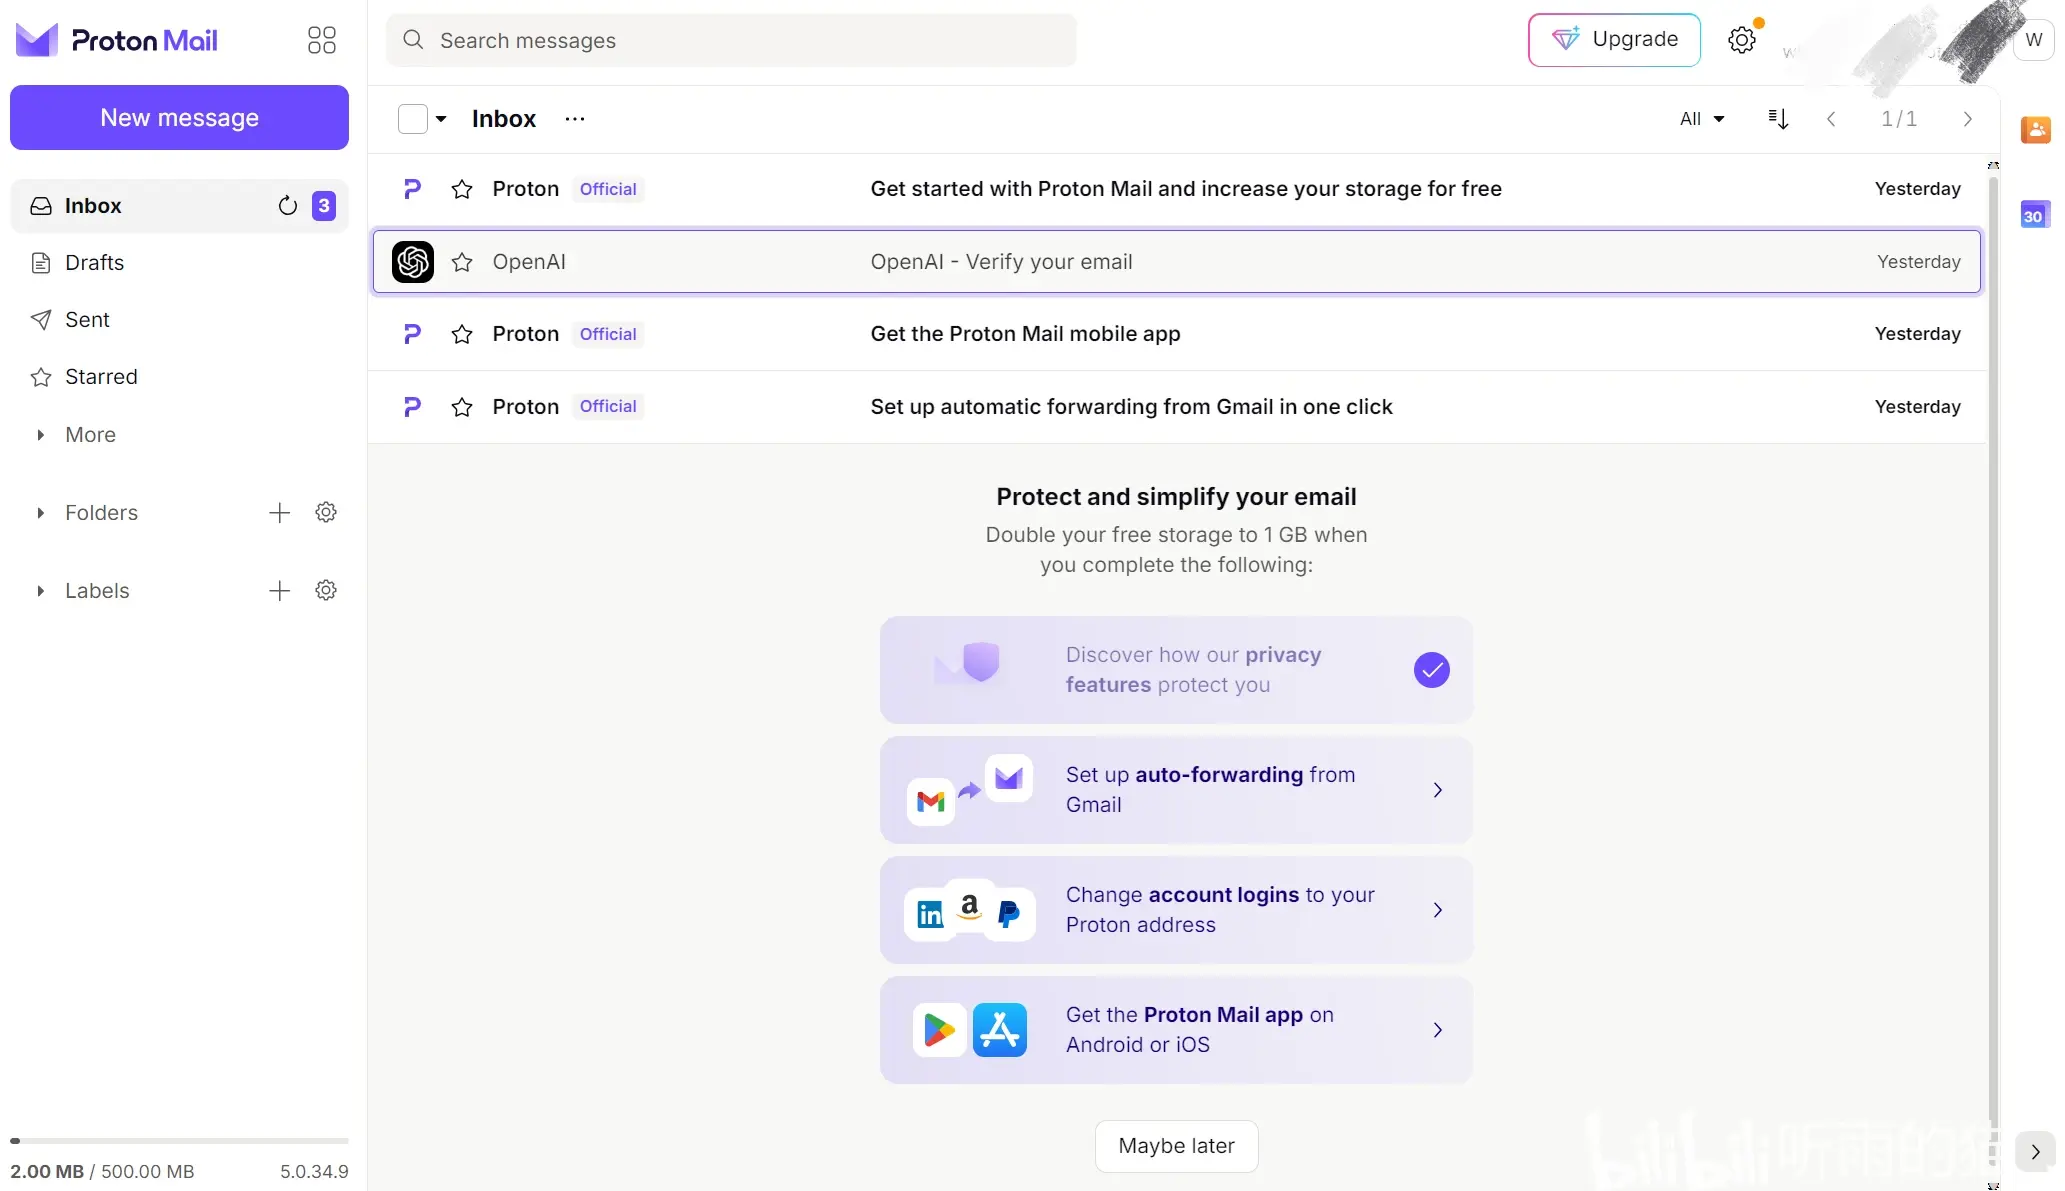Open OpenAI - Verify your email message
Viewport: 2065px width, 1191px height.
1177,262
